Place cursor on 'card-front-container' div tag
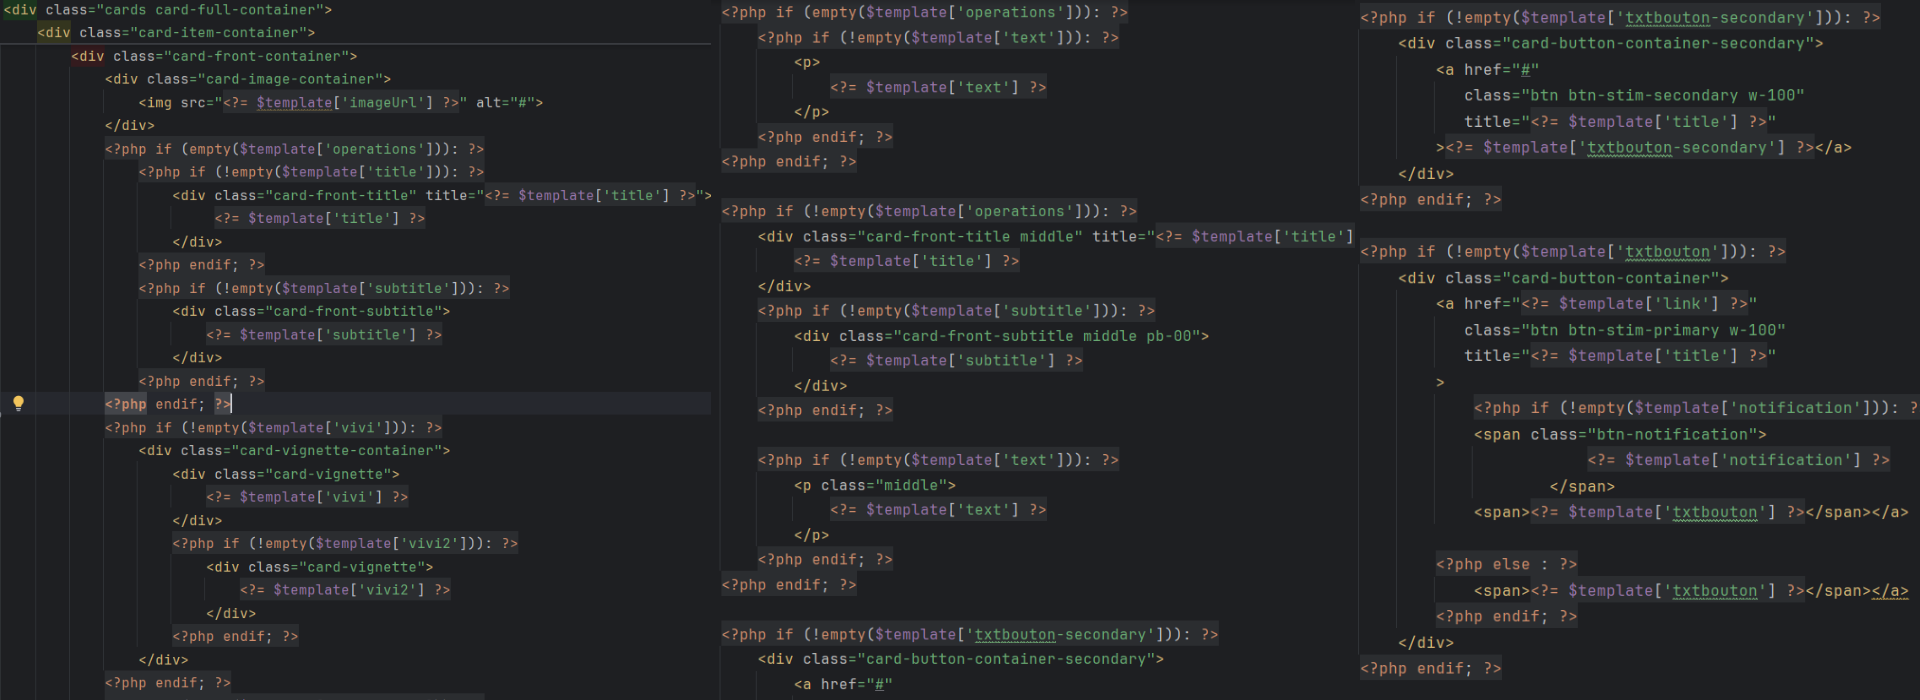 click(x=213, y=57)
